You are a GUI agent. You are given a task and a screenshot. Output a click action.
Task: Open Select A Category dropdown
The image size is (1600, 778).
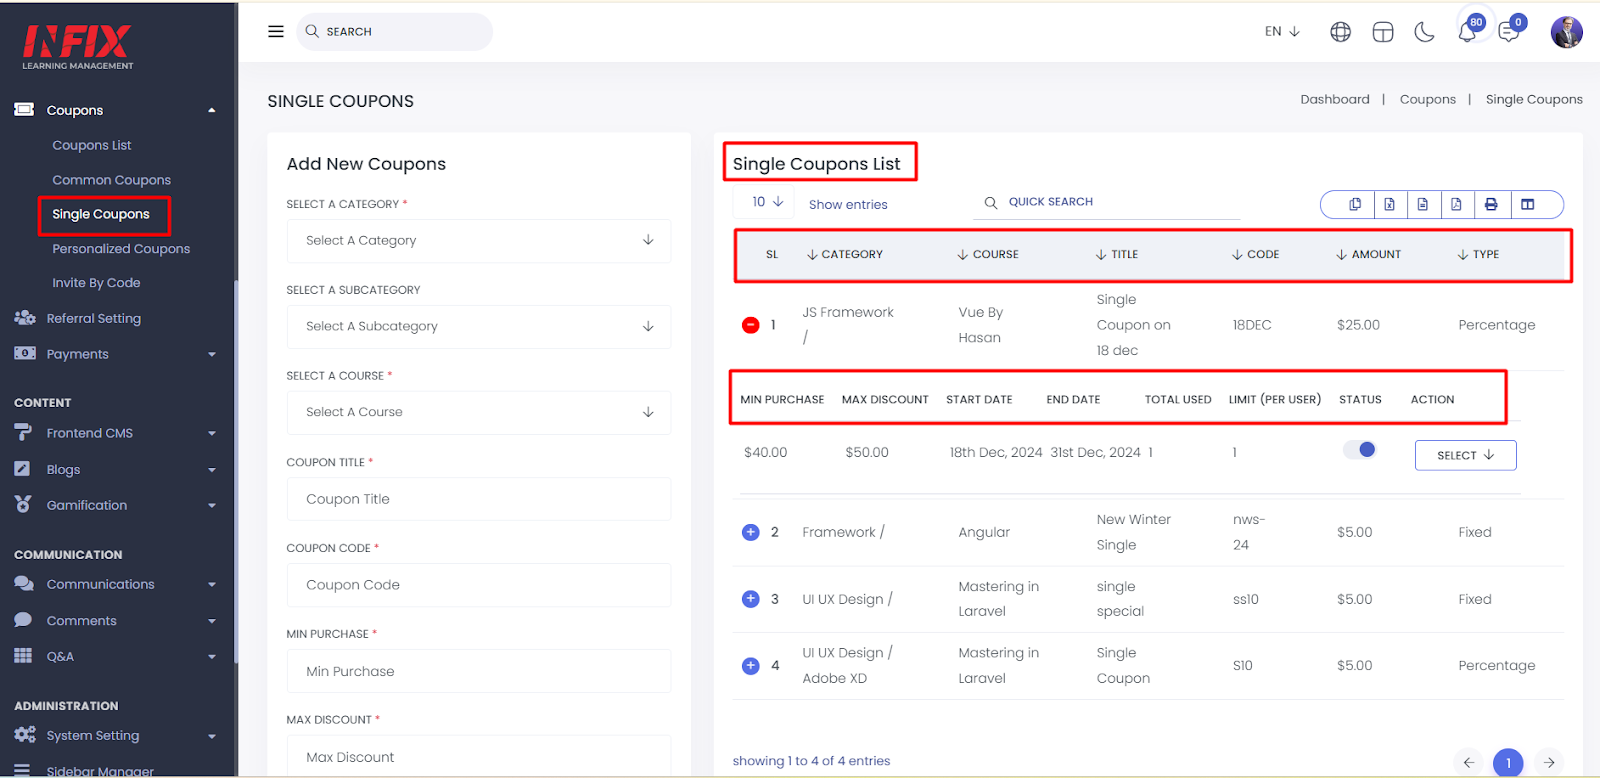click(478, 240)
